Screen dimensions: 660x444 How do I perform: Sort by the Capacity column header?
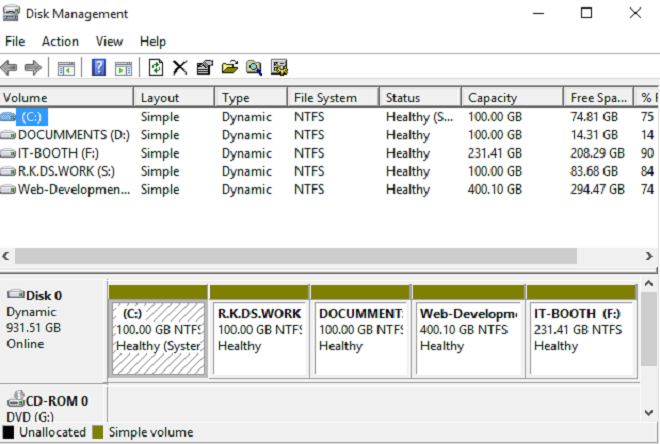[511, 98]
